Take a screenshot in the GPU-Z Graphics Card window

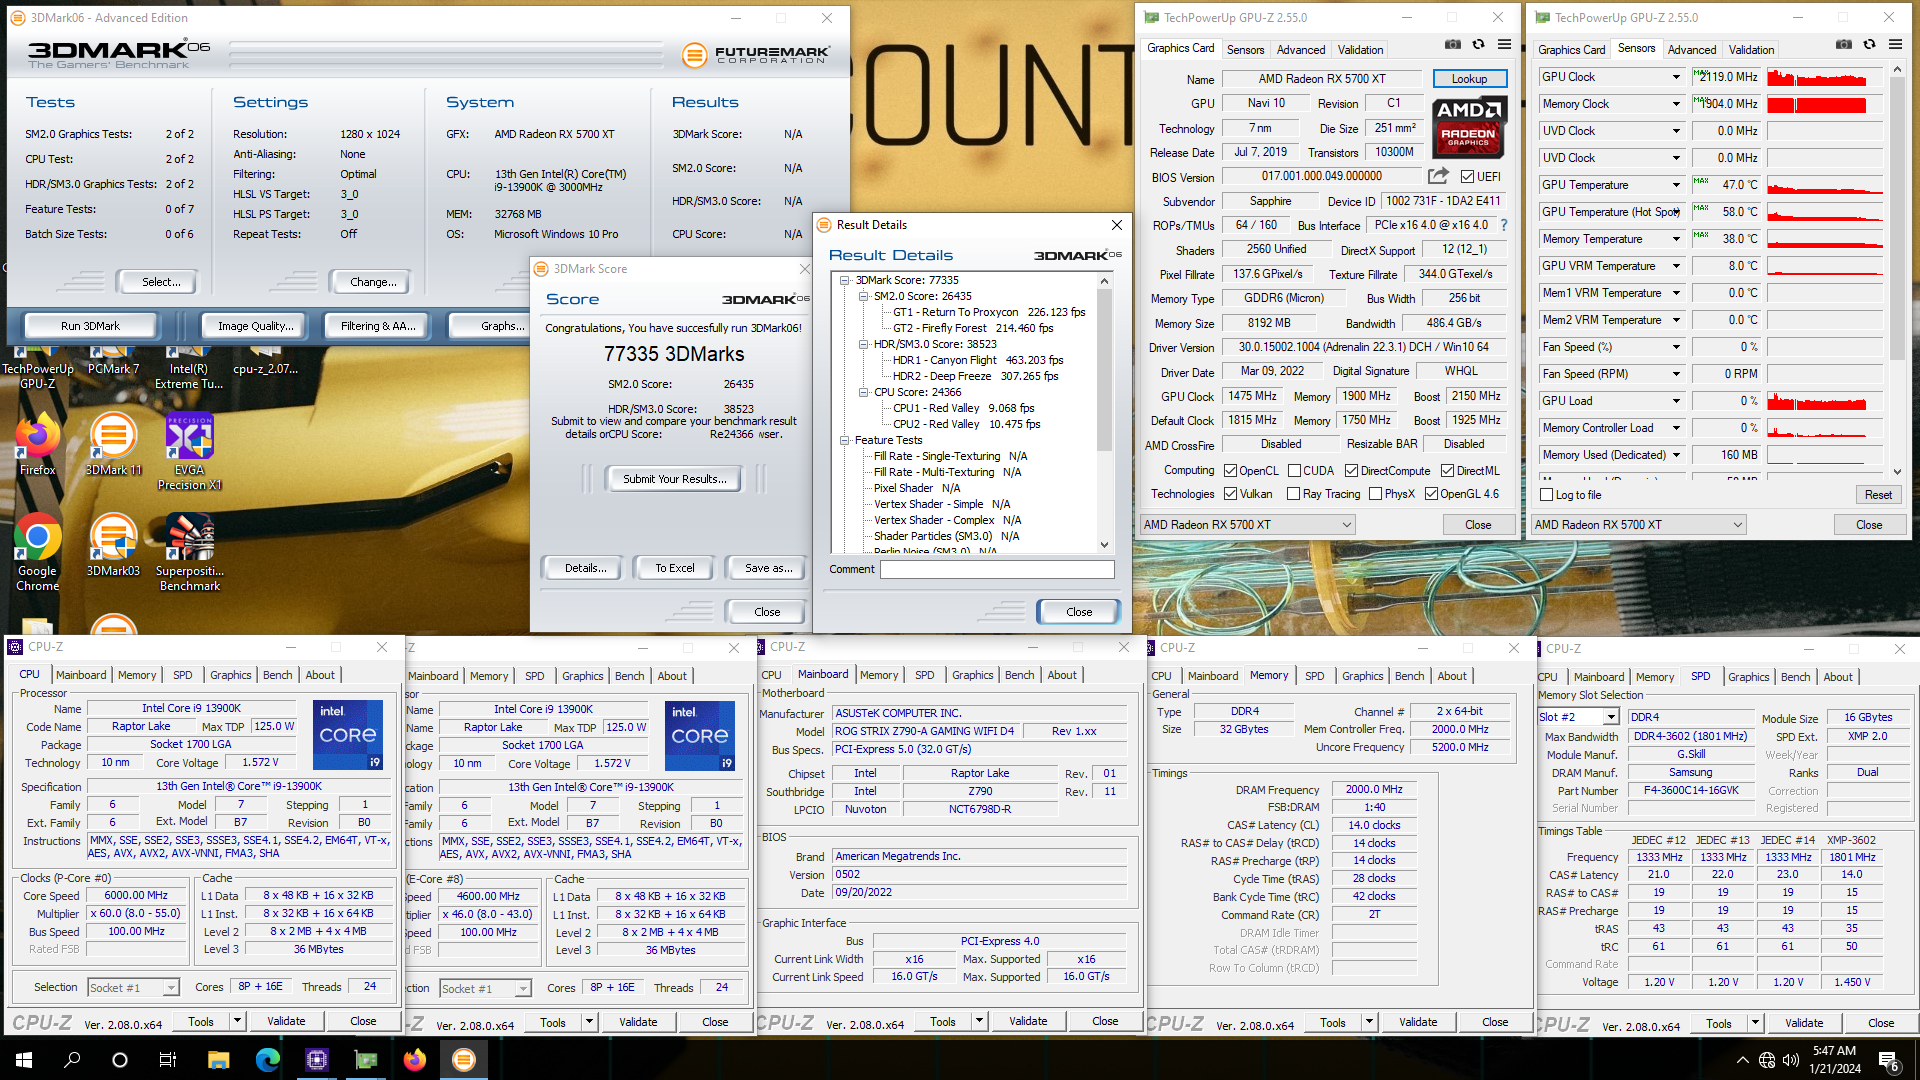pyautogui.click(x=1452, y=45)
